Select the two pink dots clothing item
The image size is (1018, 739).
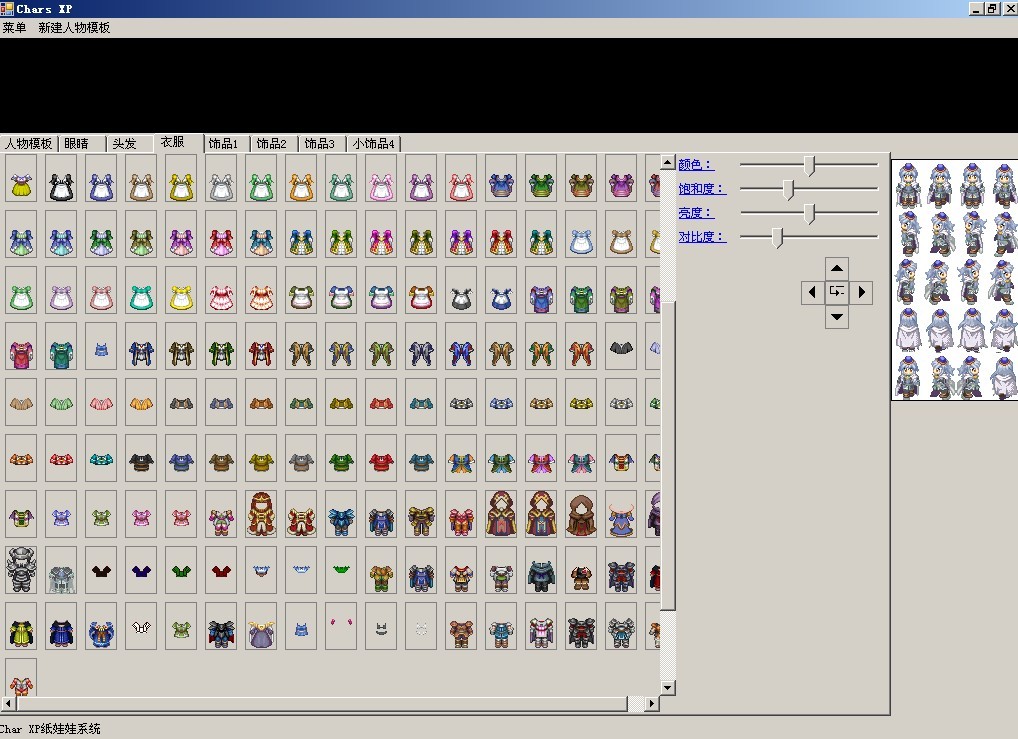341,626
